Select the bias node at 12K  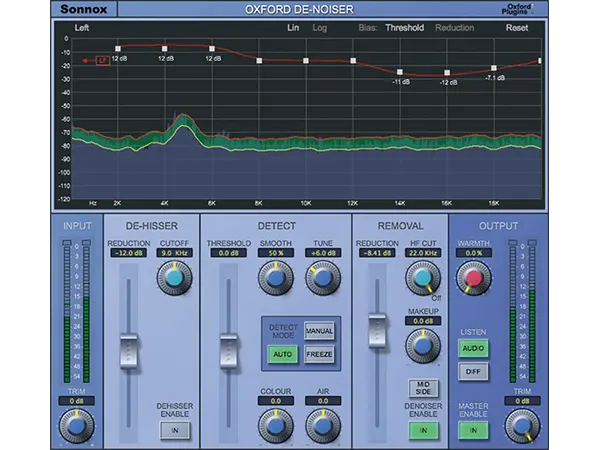point(353,60)
